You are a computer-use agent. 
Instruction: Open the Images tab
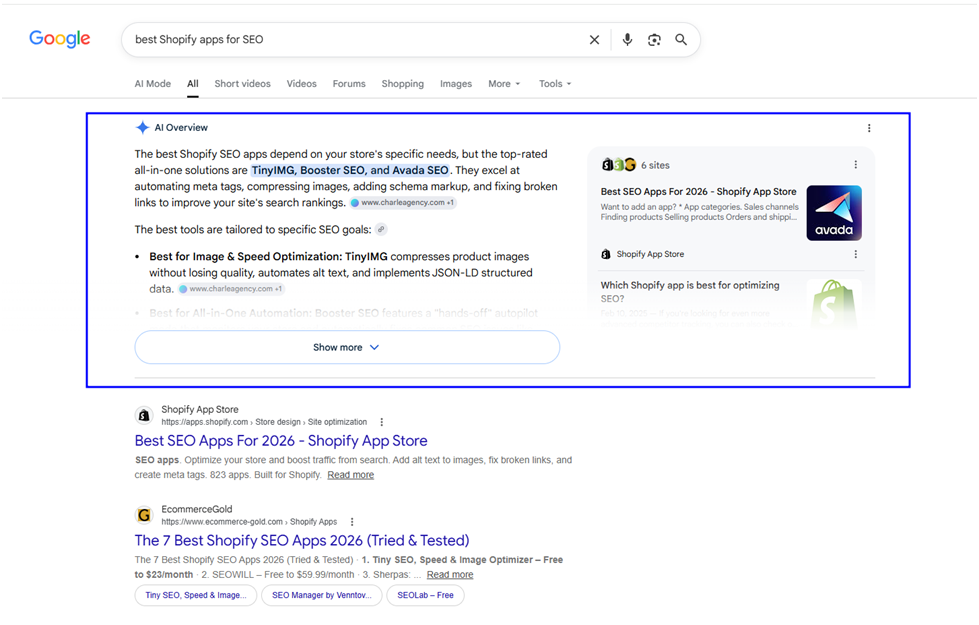click(x=456, y=84)
